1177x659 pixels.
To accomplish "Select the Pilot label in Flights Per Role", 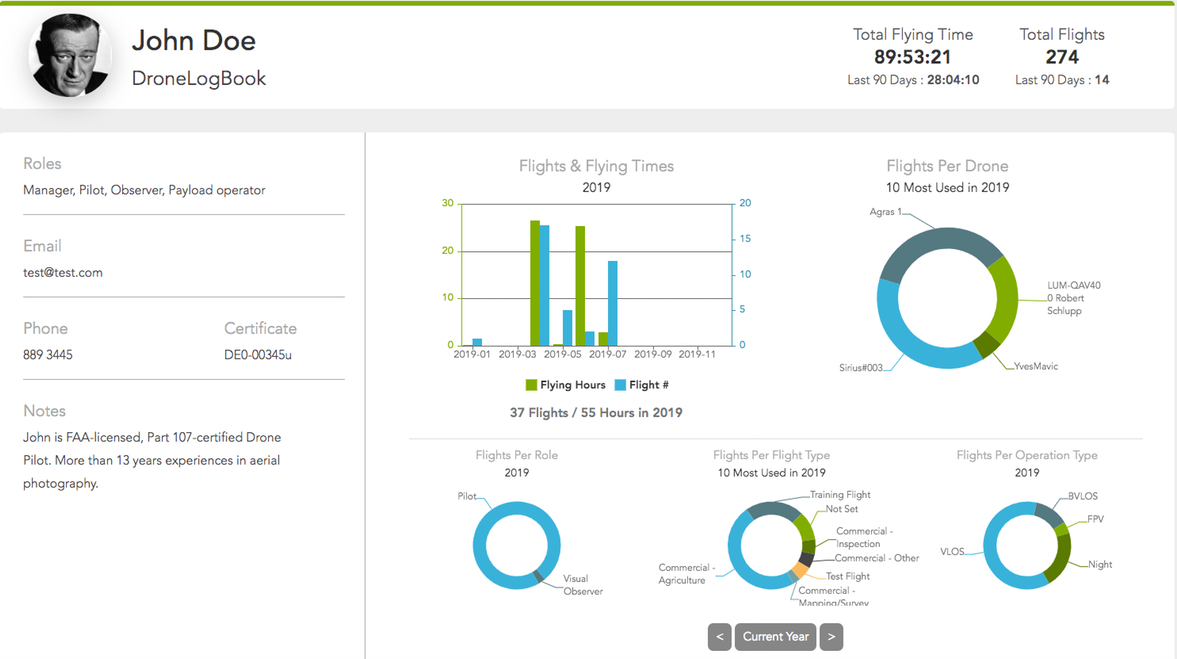I will 467,496.
